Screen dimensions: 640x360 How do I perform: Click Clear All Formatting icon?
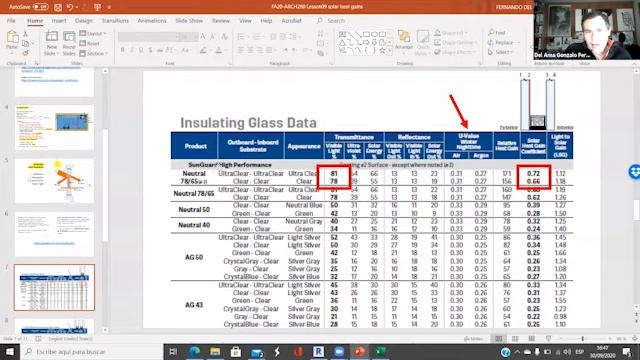(224, 37)
